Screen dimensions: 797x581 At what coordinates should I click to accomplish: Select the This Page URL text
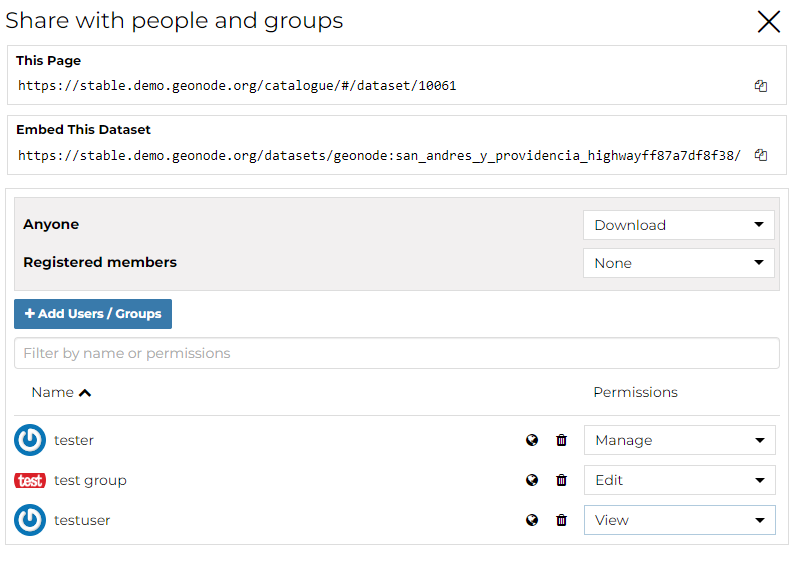[x=237, y=85]
